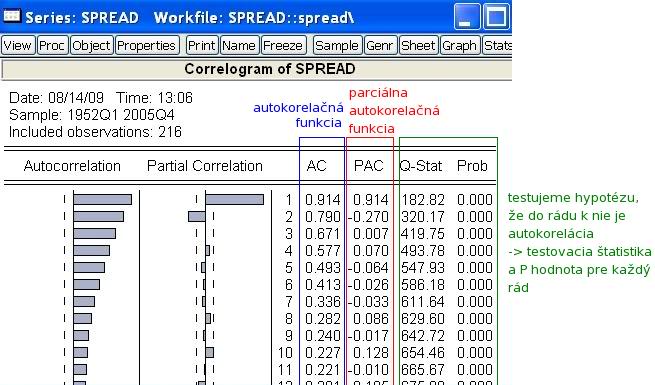
Task: Select AC value 0.413 for lag 6
Action: coord(322,285)
